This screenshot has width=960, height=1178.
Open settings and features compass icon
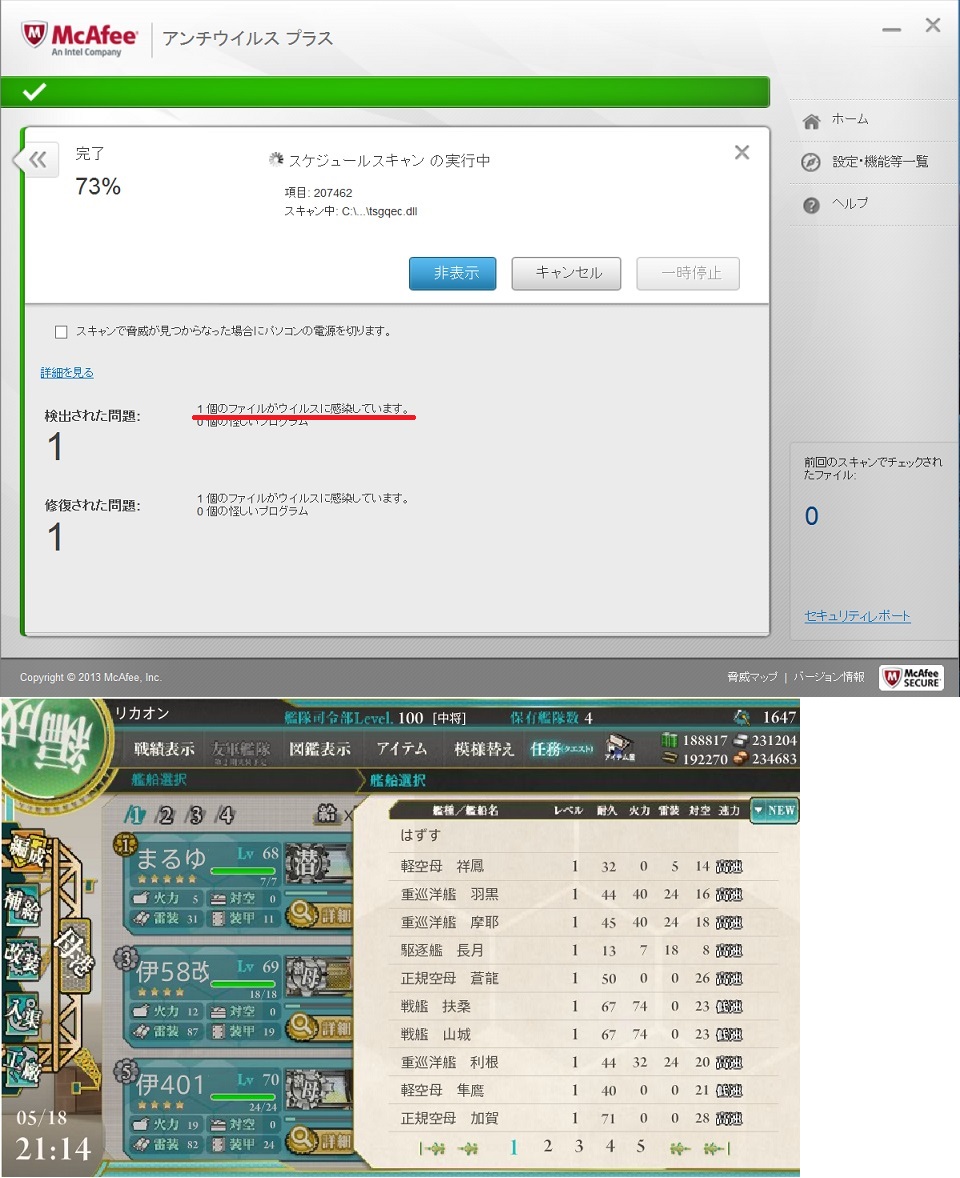pos(811,163)
